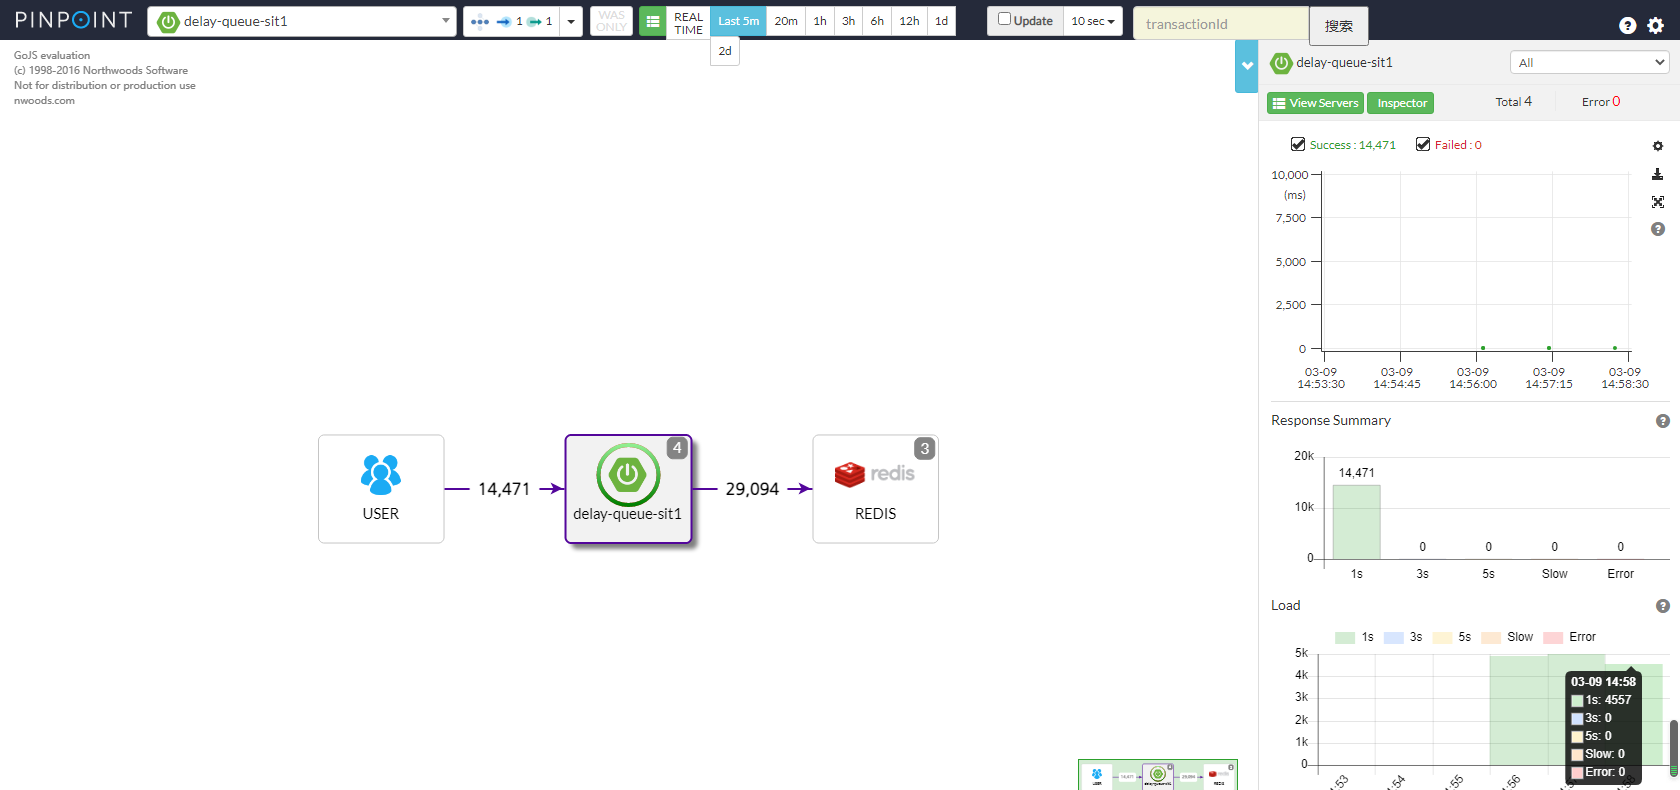Click instance count badge 4 on delay-queue-sit1
Screen dimensions: 1680x790
coord(678,448)
